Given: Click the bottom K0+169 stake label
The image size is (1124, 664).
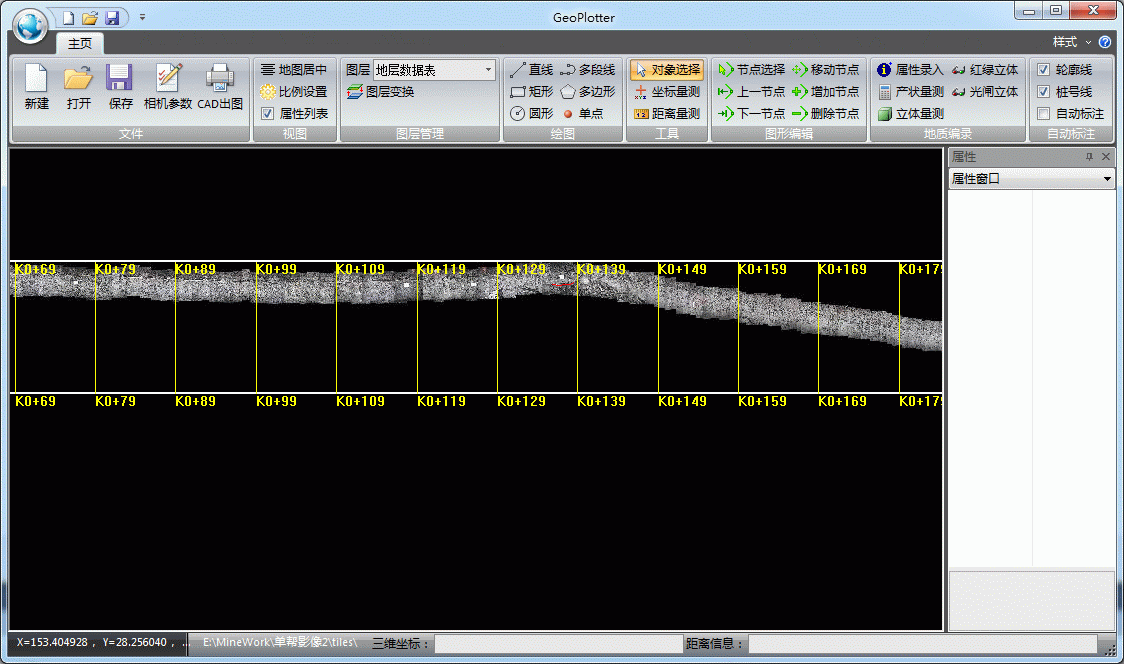Looking at the screenshot, I should click(x=842, y=401).
